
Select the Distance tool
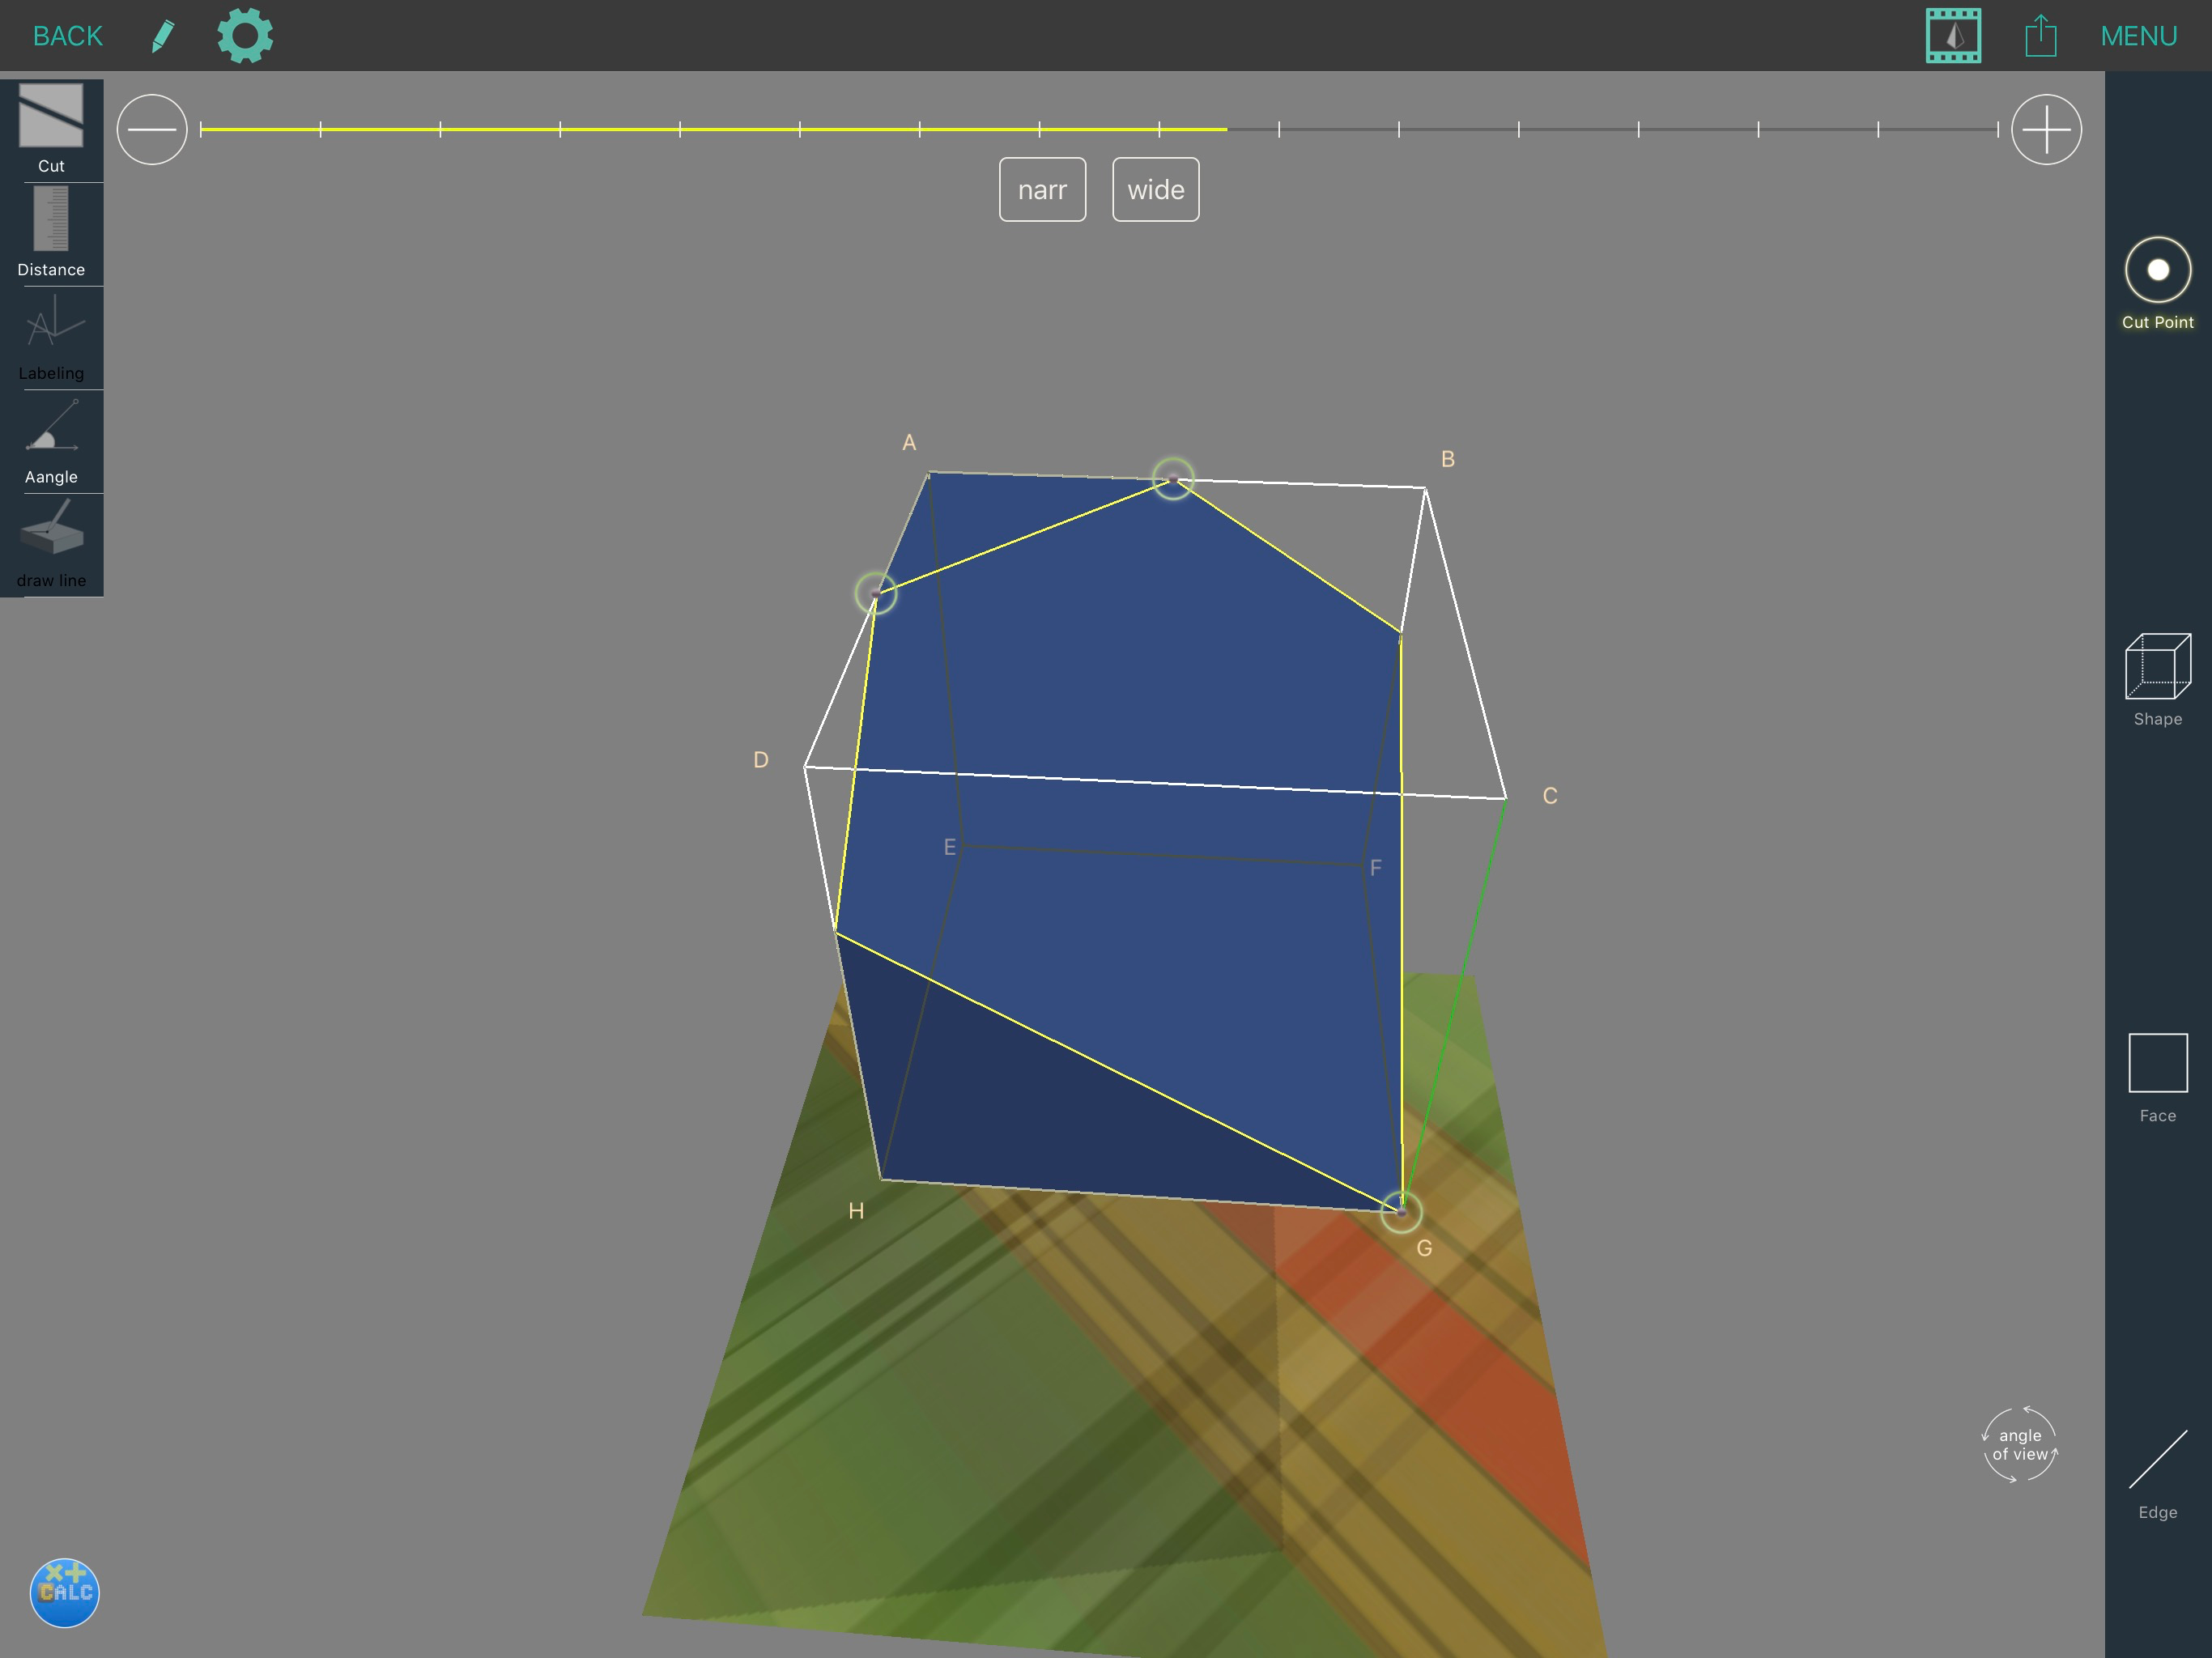(x=51, y=234)
